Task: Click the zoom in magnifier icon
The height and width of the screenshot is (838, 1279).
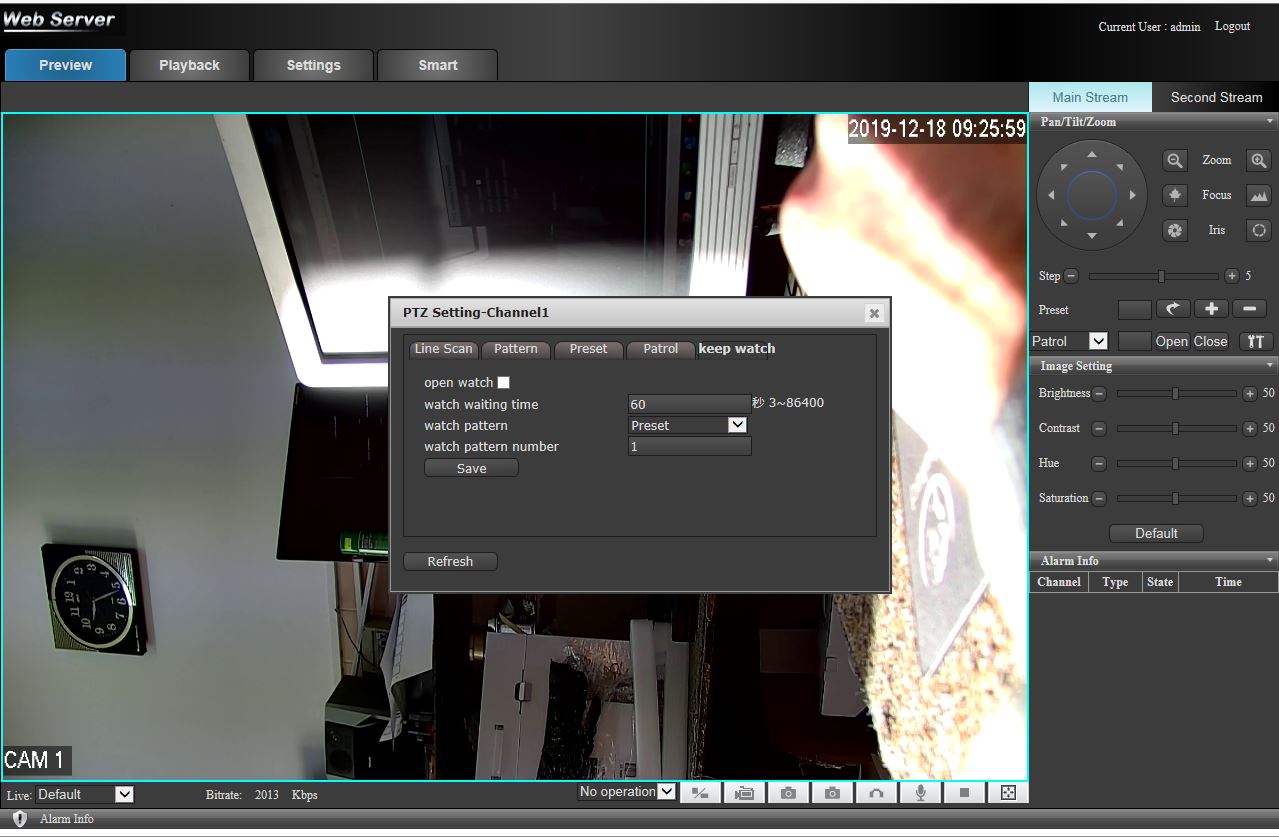Action: (x=1258, y=160)
